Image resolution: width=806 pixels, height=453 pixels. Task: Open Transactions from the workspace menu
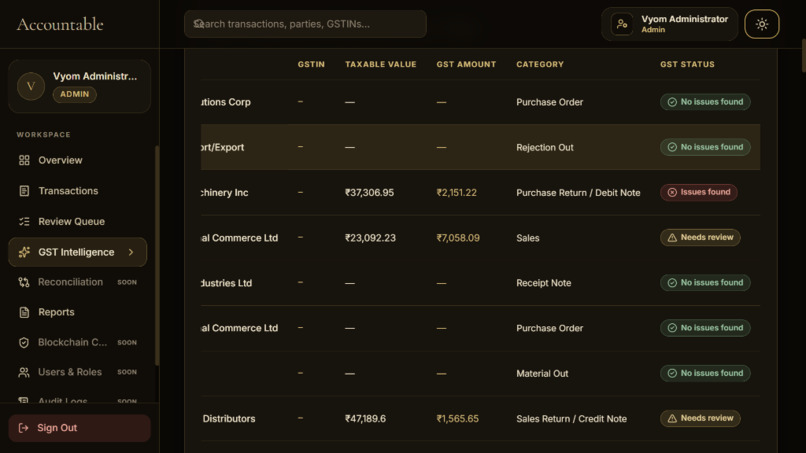78,191
